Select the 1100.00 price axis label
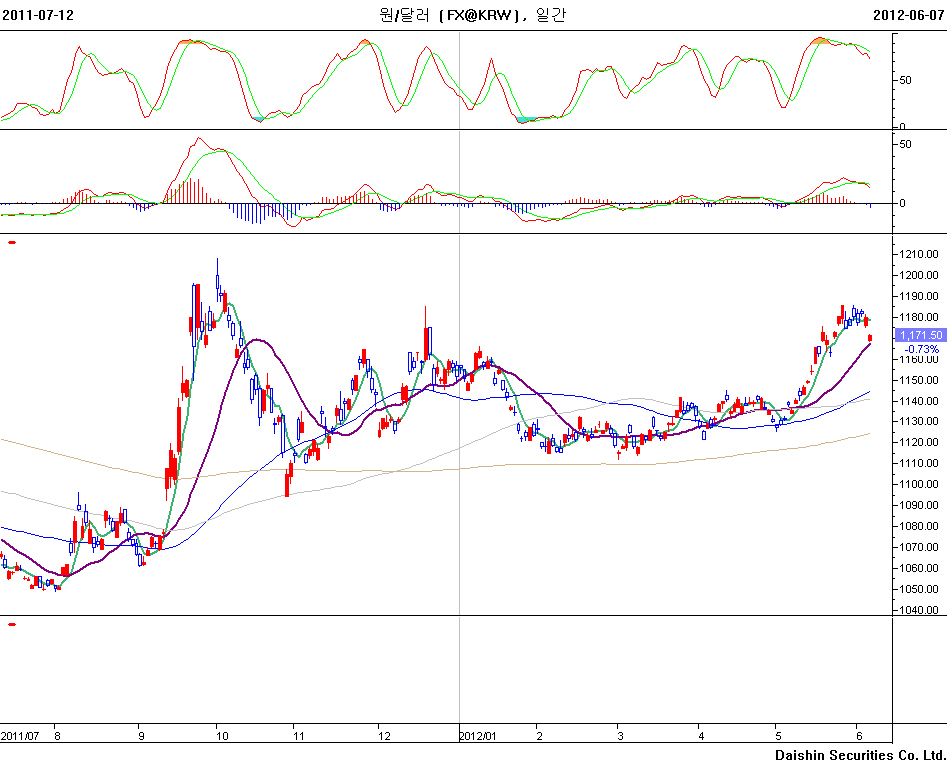The image size is (947, 767). click(918, 484)
